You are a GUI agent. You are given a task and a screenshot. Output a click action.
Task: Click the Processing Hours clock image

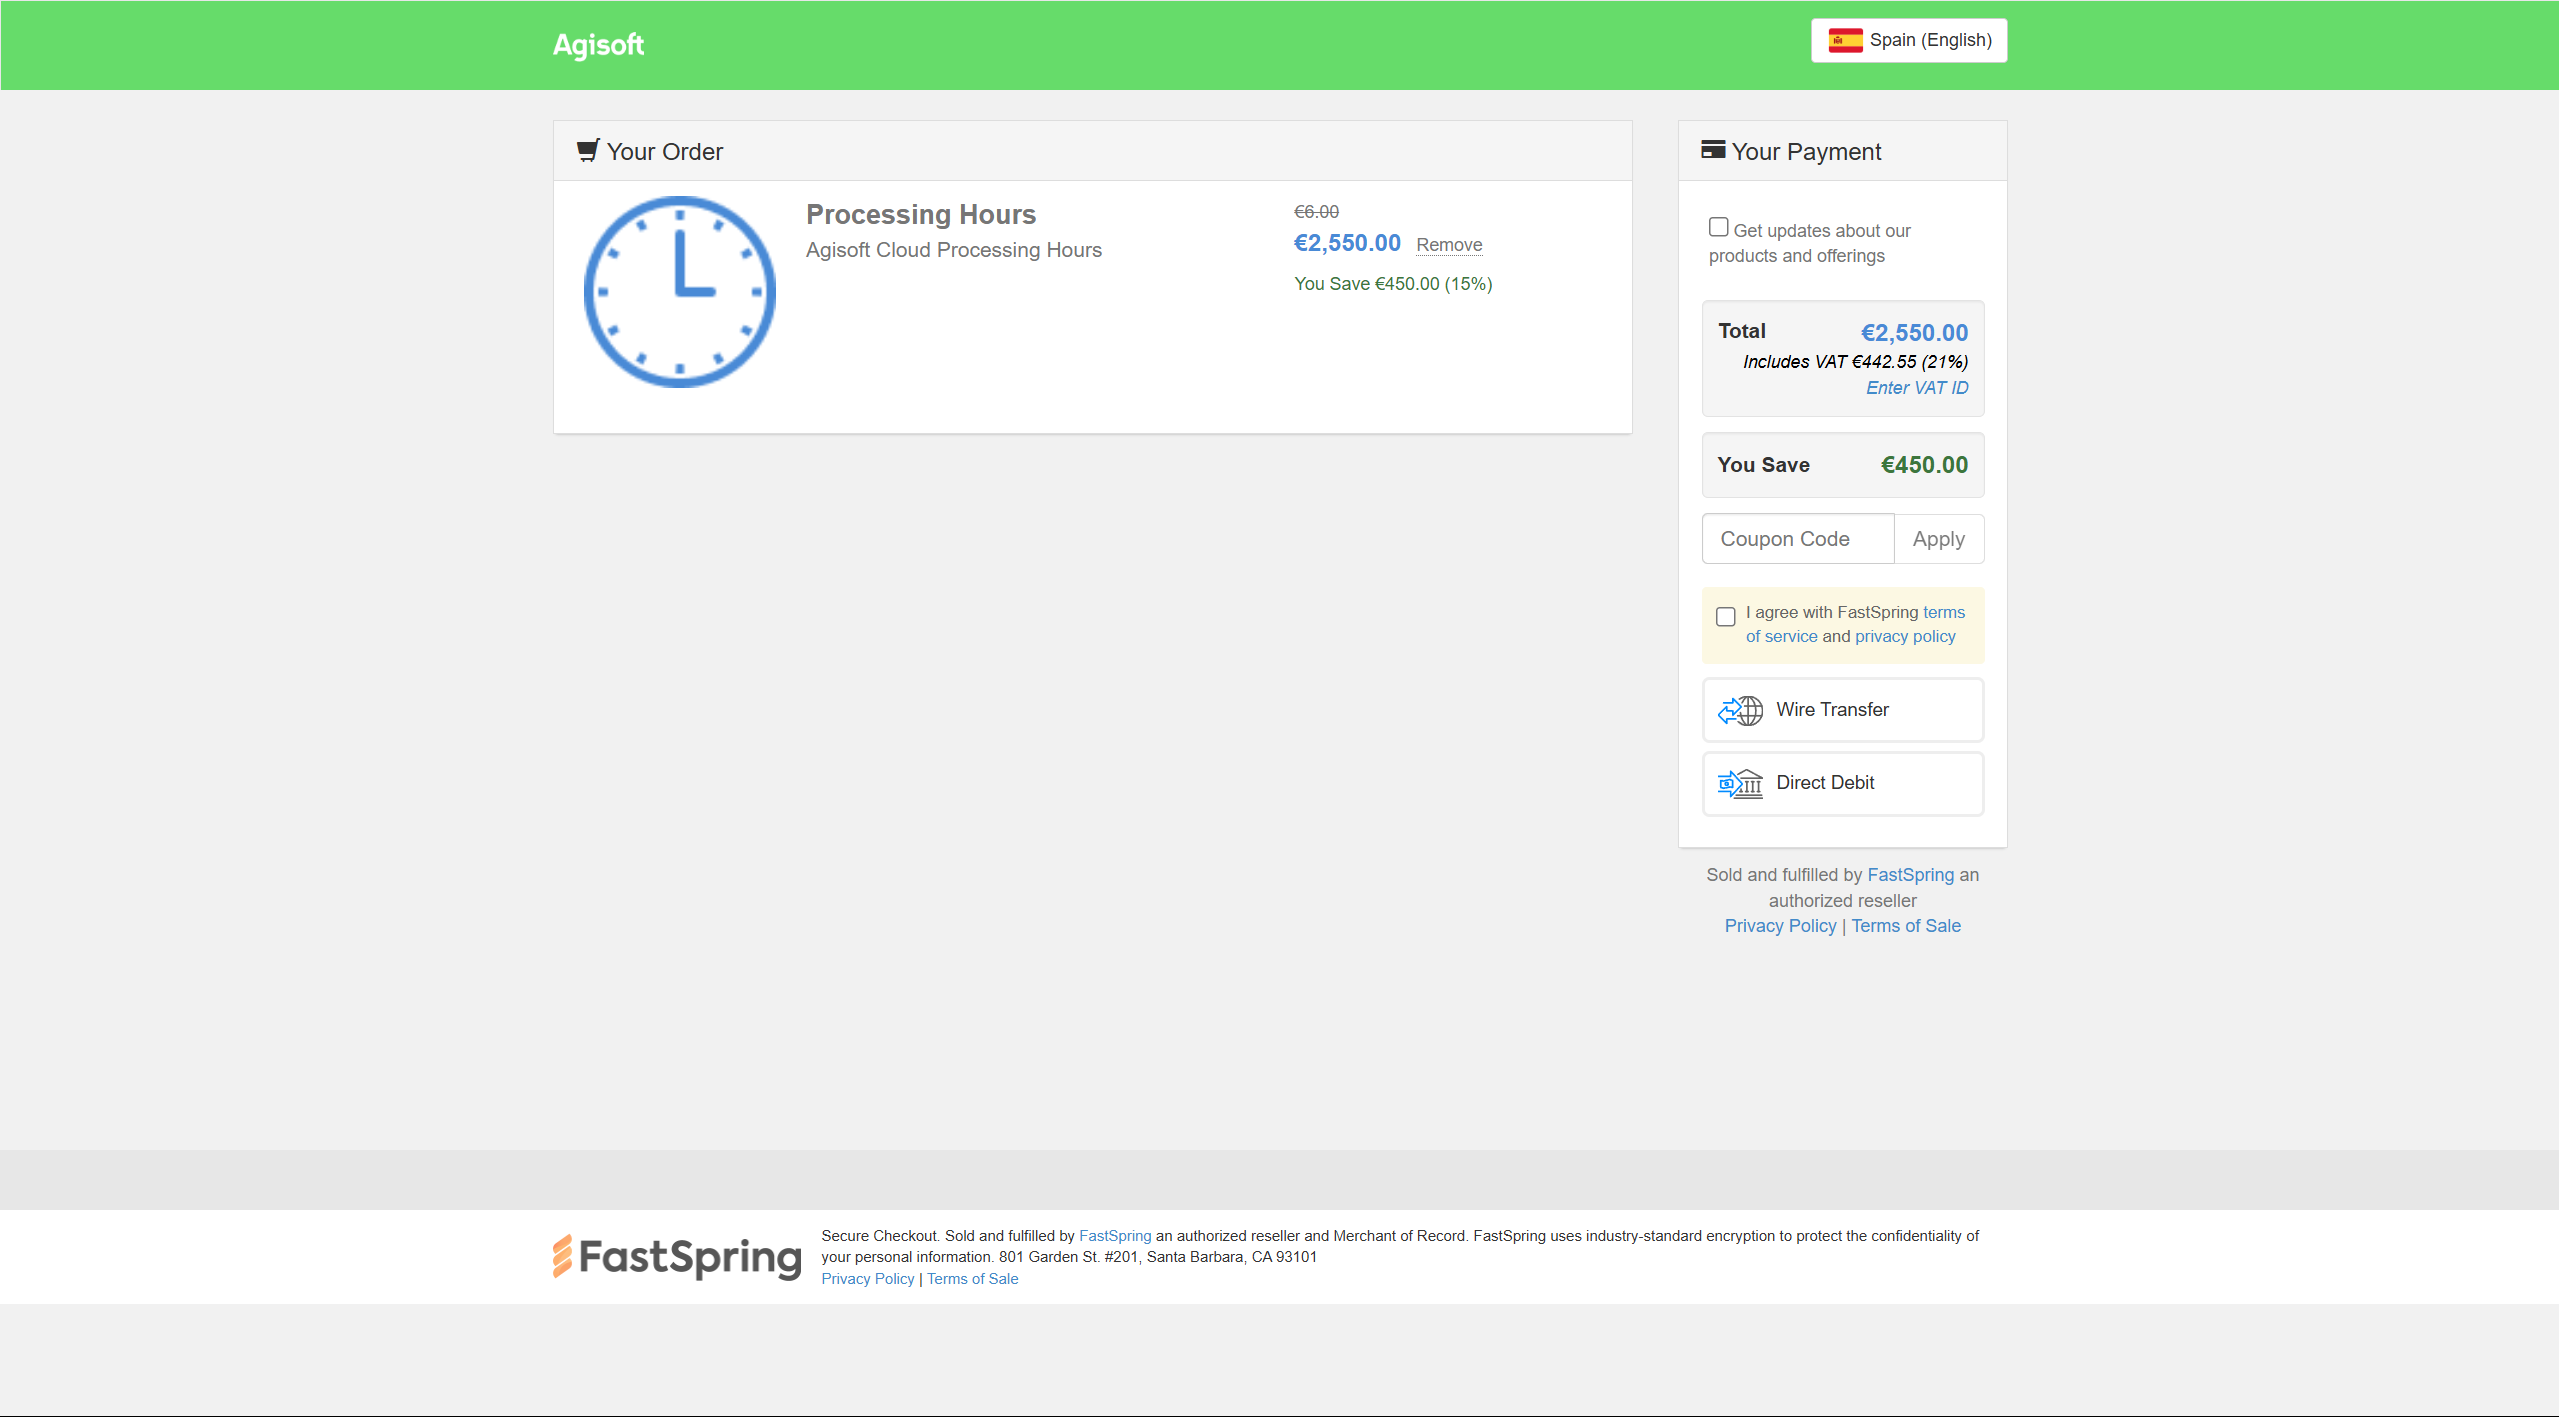tap(680, 292)
